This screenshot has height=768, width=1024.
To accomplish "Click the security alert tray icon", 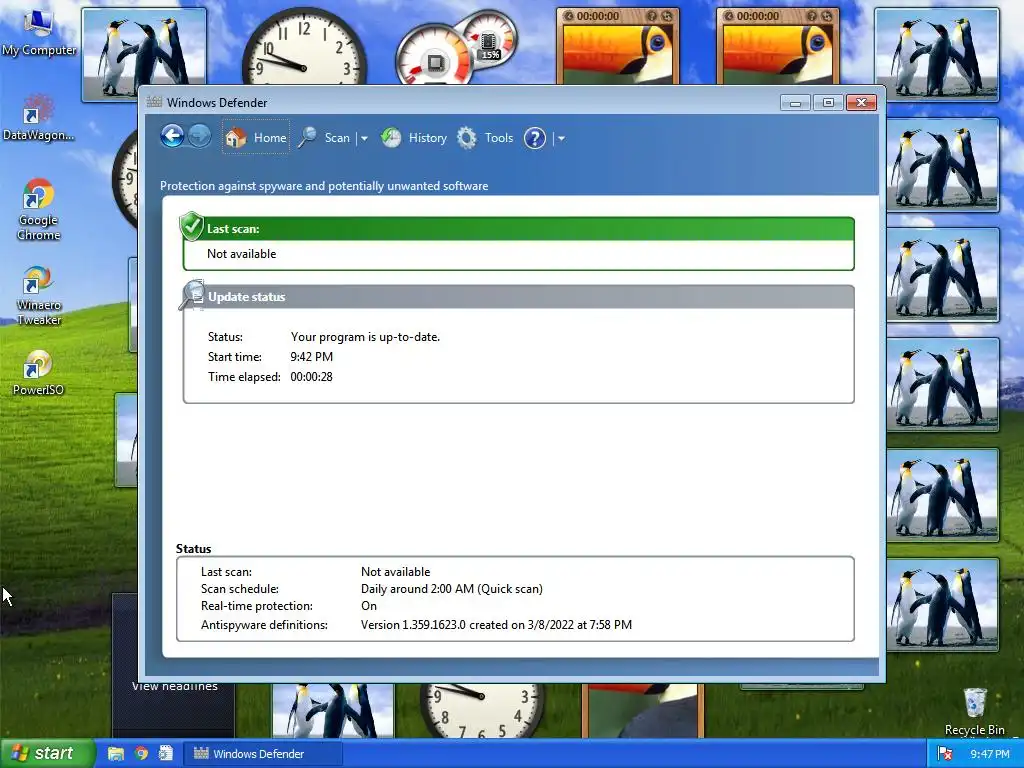I will 944,754.
